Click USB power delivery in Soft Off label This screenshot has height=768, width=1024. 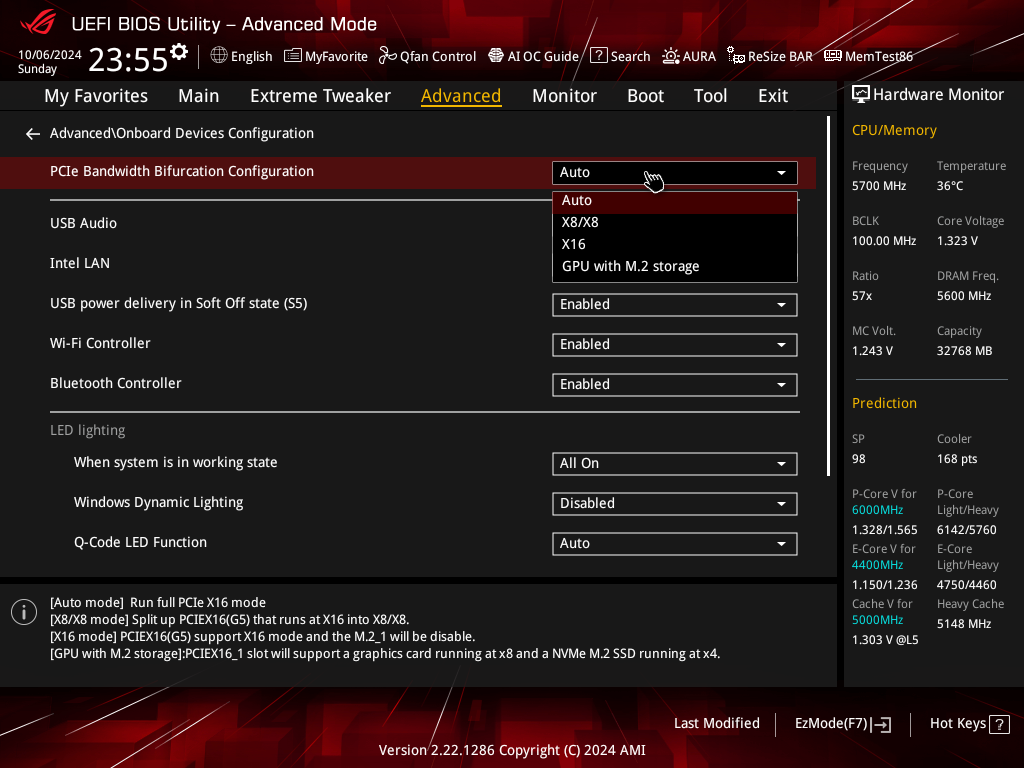[x=178, y=304]
